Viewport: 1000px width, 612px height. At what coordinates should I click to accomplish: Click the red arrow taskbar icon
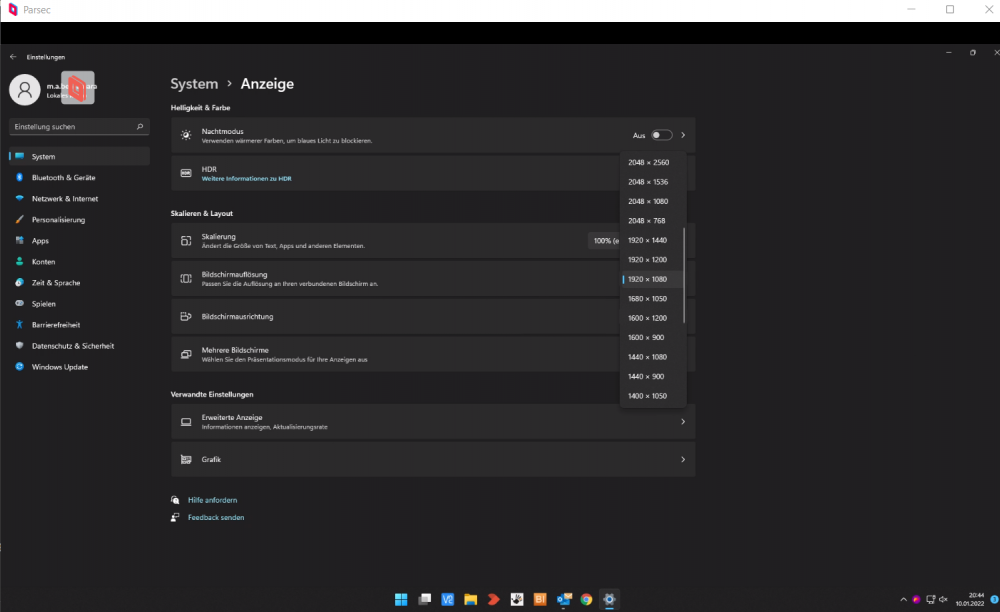(x=494, y=599)
